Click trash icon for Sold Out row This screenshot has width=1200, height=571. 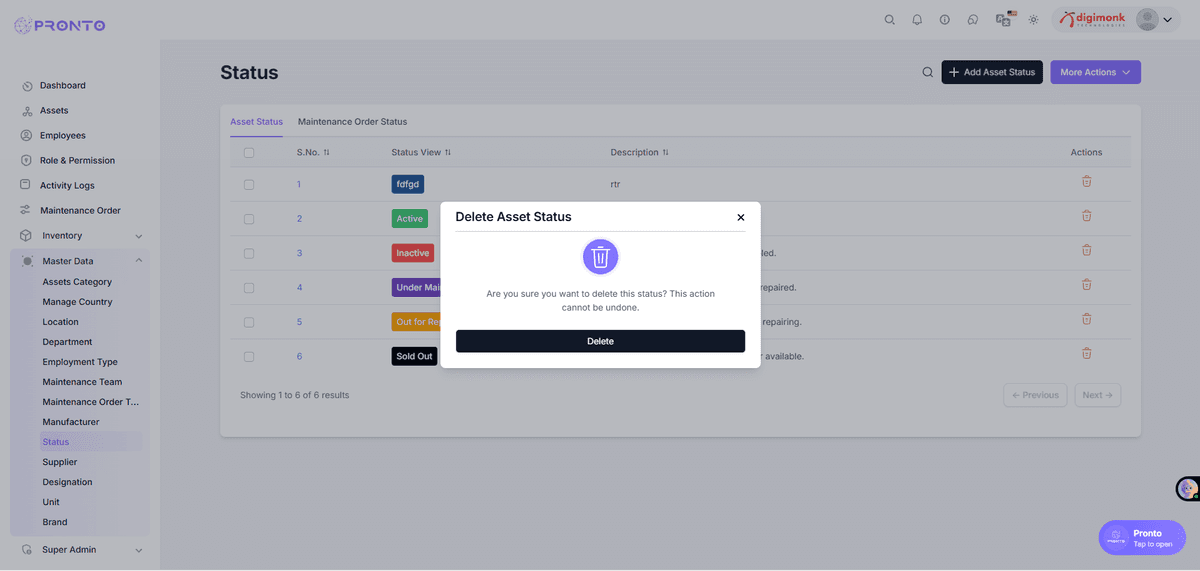(1086, 353)
